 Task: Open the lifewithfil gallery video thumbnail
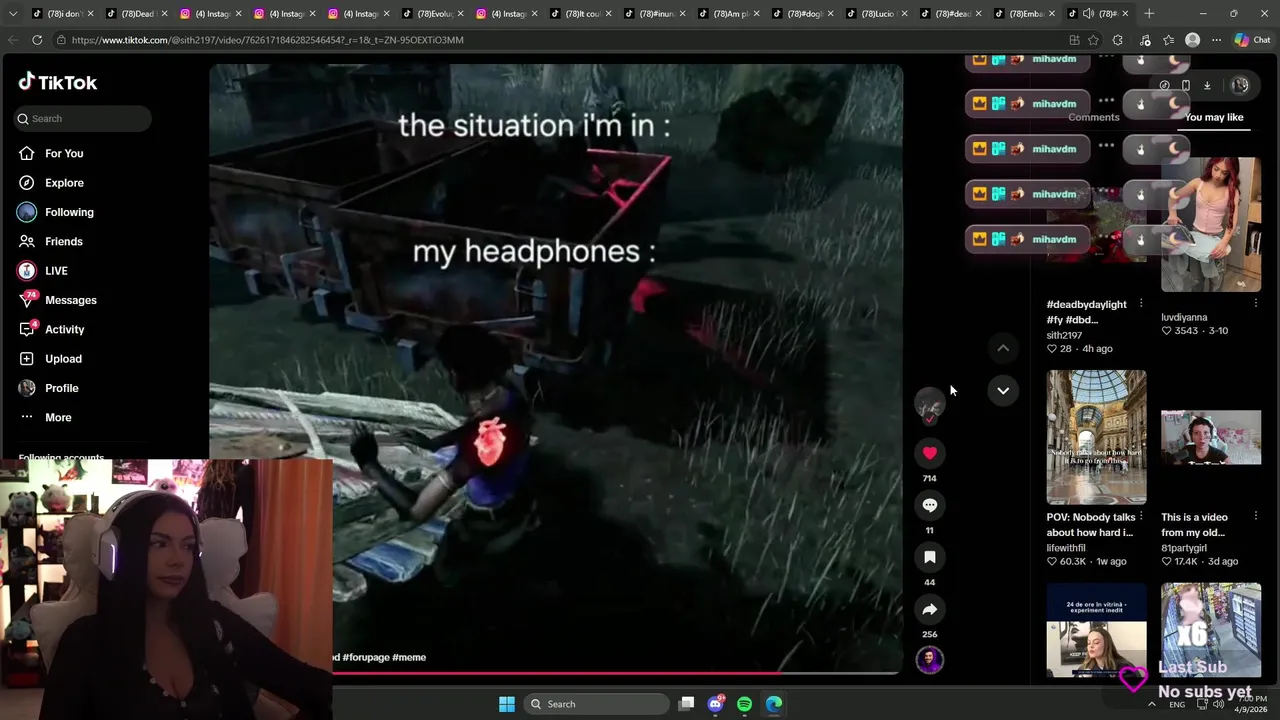1097,437
